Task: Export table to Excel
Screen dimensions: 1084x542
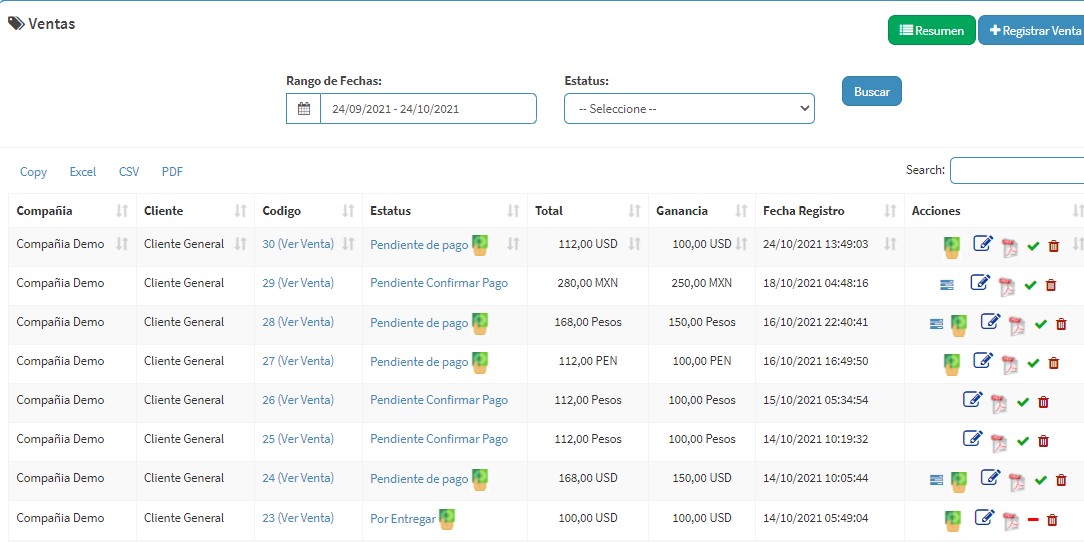Action: (x=83, y=171)
